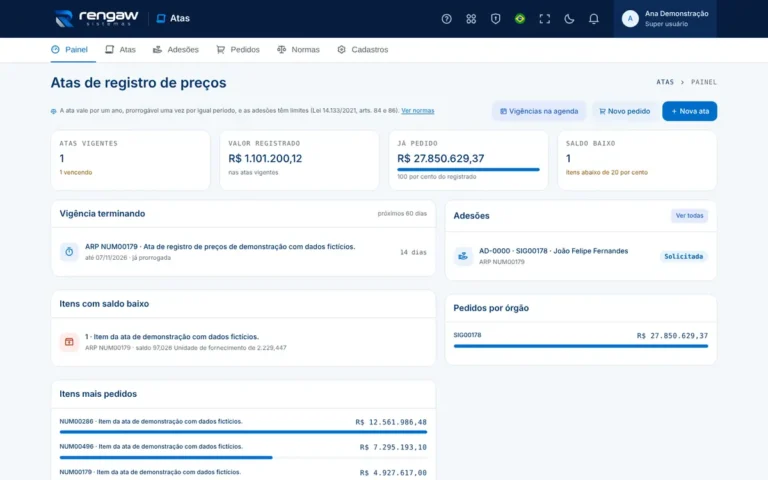The width and height of the screenshot is (768, 480).
Task: Open the Atas vigentes card
Action: [130, 160]
